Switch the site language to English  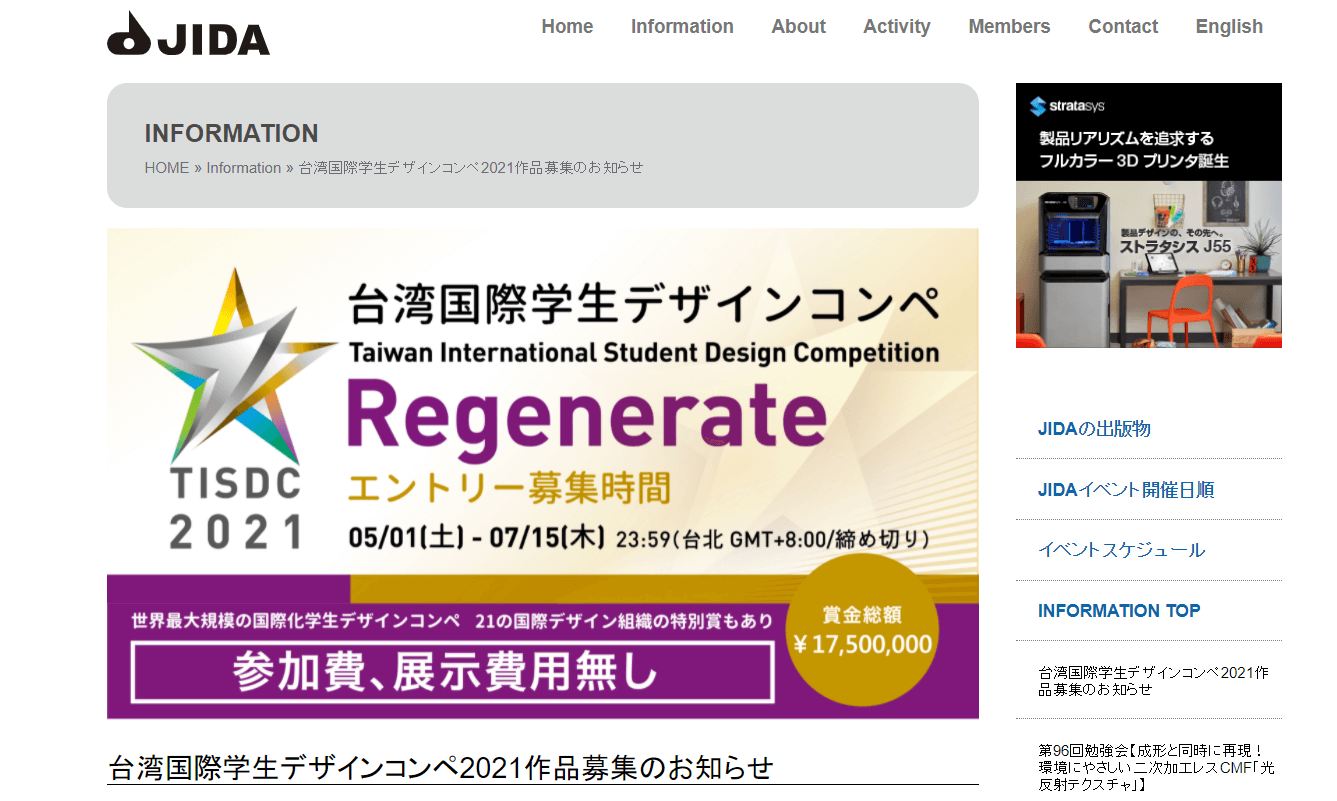[x=1228, y=27]
